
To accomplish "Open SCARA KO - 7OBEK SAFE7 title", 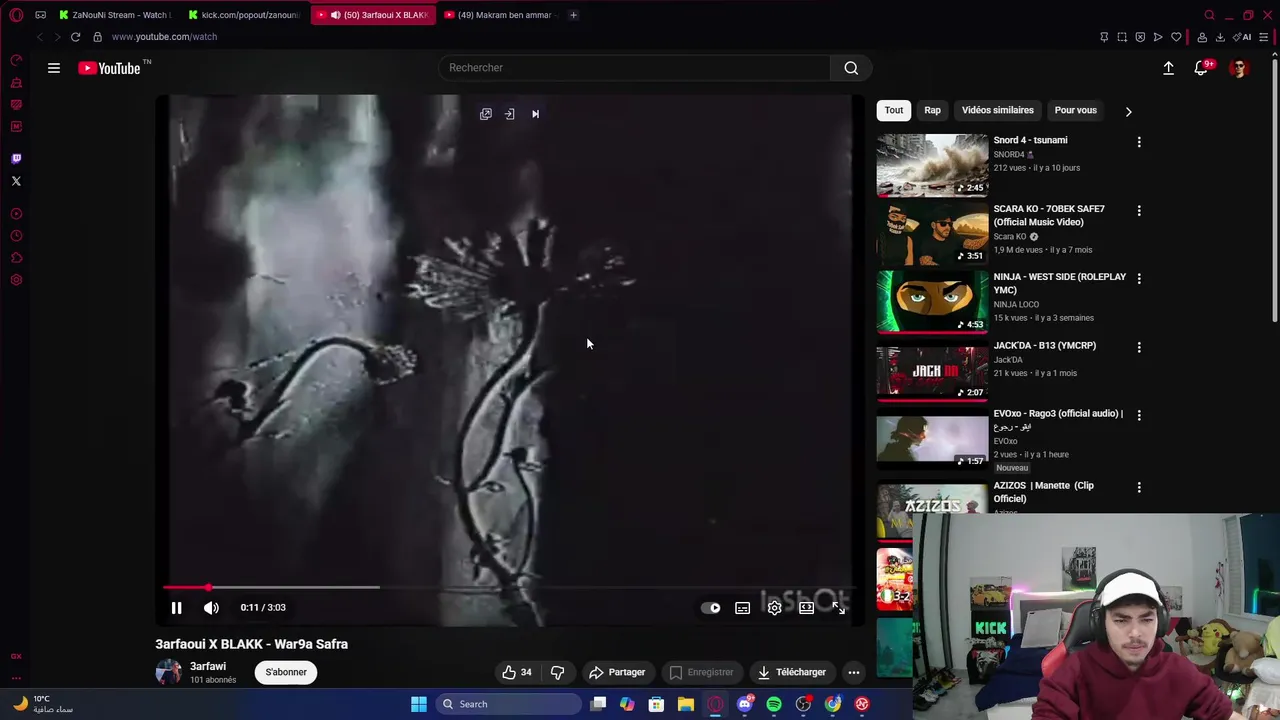I will tap(1049, 215).
